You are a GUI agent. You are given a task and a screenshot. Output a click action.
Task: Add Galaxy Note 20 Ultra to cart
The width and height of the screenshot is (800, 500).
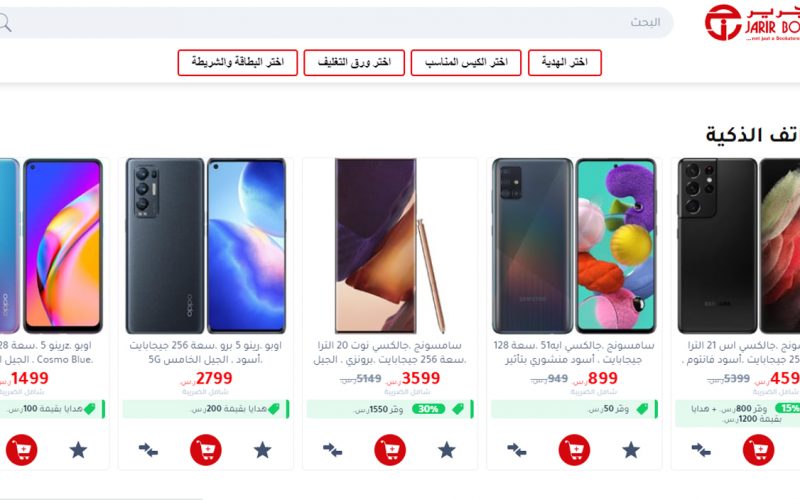[390, 449]
